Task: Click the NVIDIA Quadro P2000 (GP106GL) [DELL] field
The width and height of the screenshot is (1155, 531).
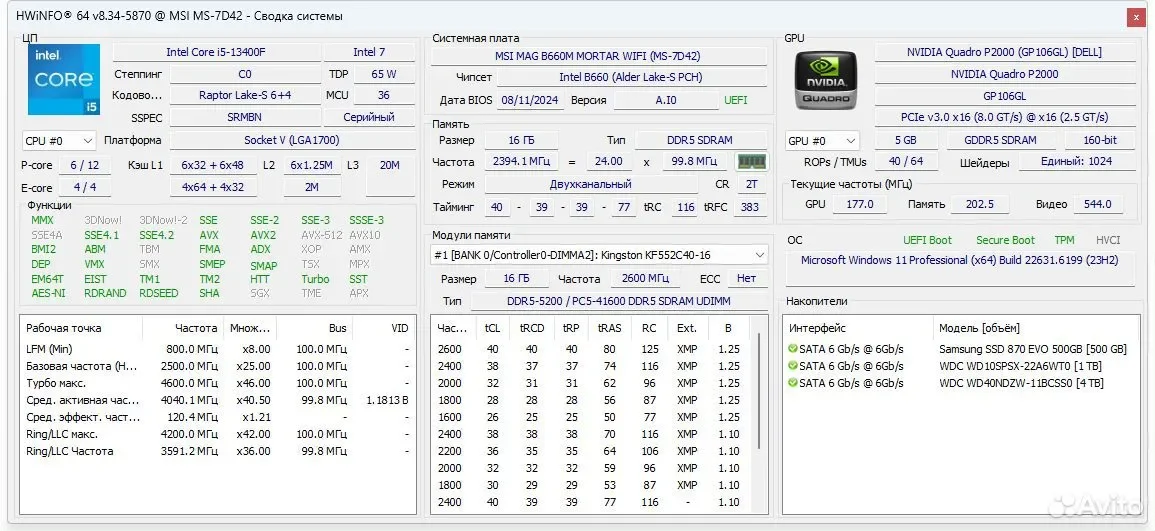Action: tap(1004, 52)
